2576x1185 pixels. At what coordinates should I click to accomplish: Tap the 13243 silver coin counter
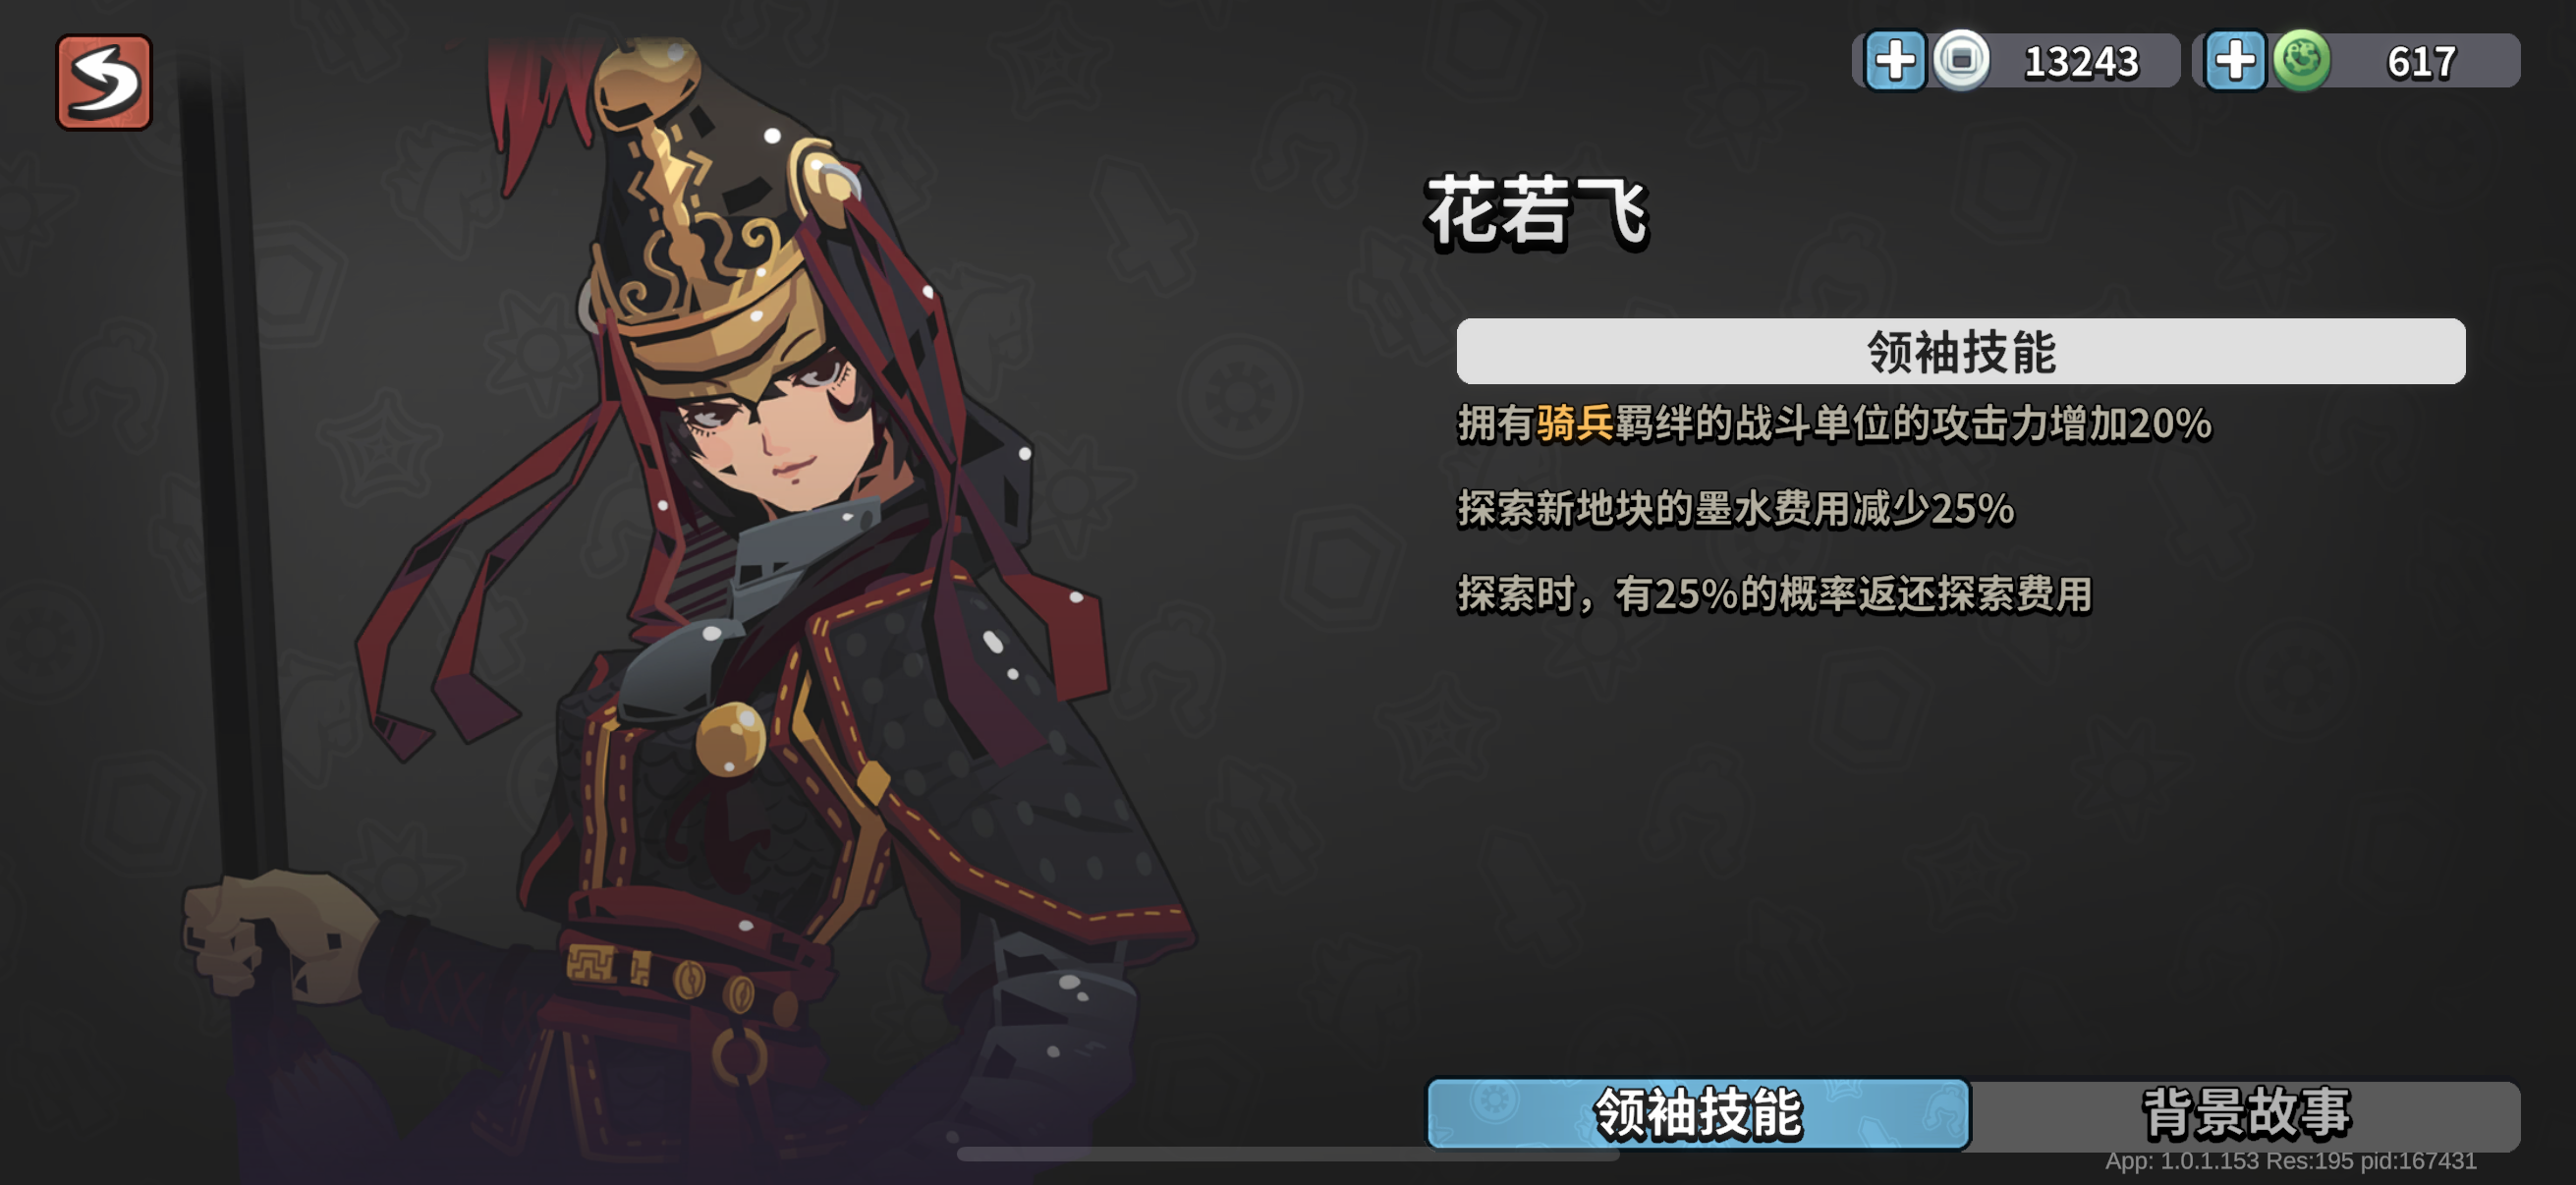(2080, 62)
